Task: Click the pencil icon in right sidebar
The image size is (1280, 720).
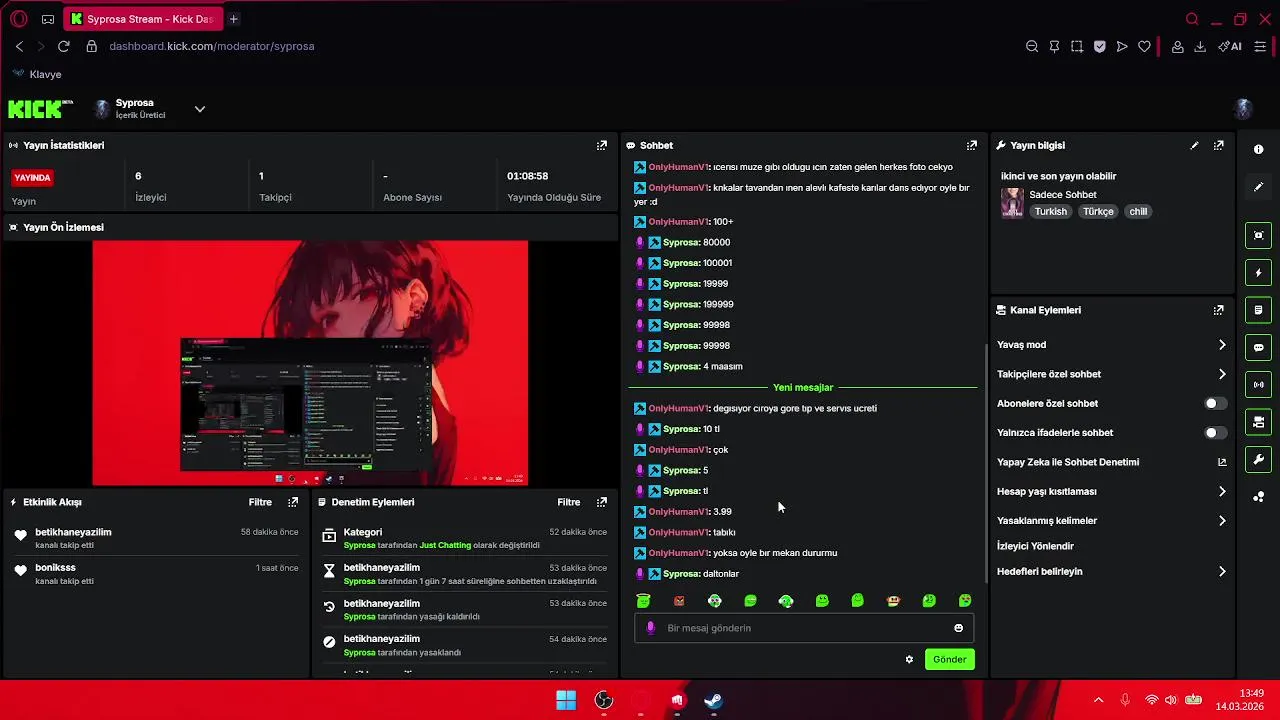Action: coord(1258,187)
